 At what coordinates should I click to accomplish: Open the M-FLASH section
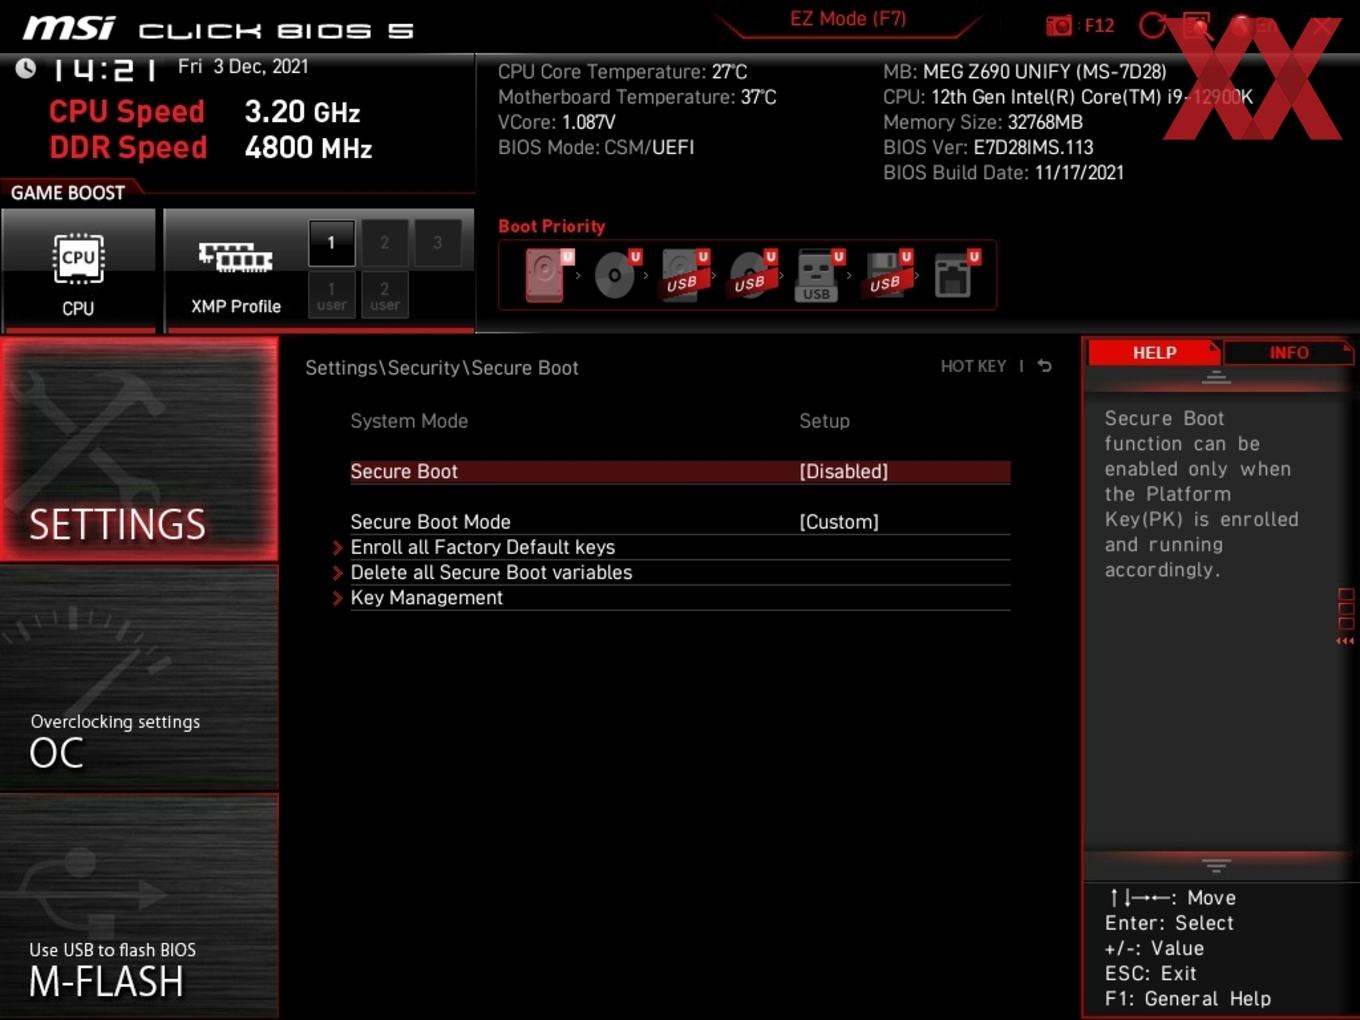(x=139, y=907)
